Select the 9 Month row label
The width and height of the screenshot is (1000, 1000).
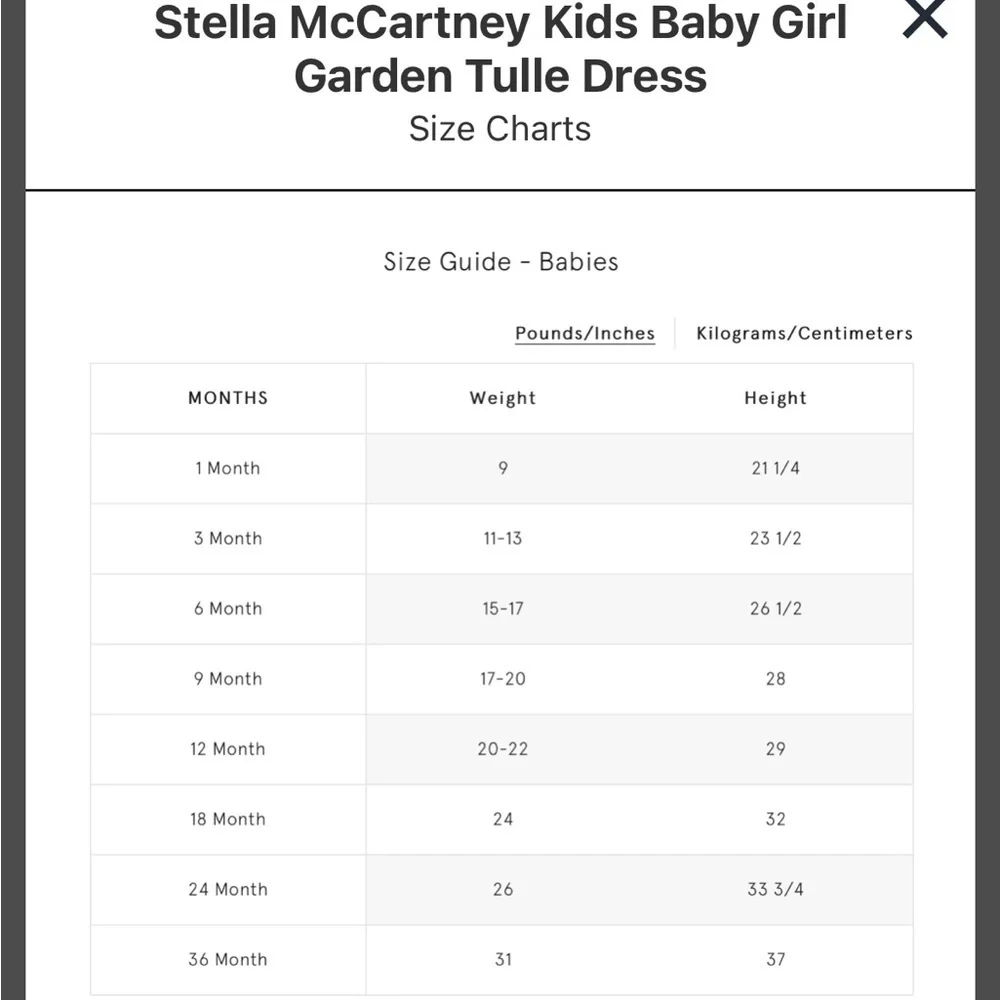[x=227, y=679]
